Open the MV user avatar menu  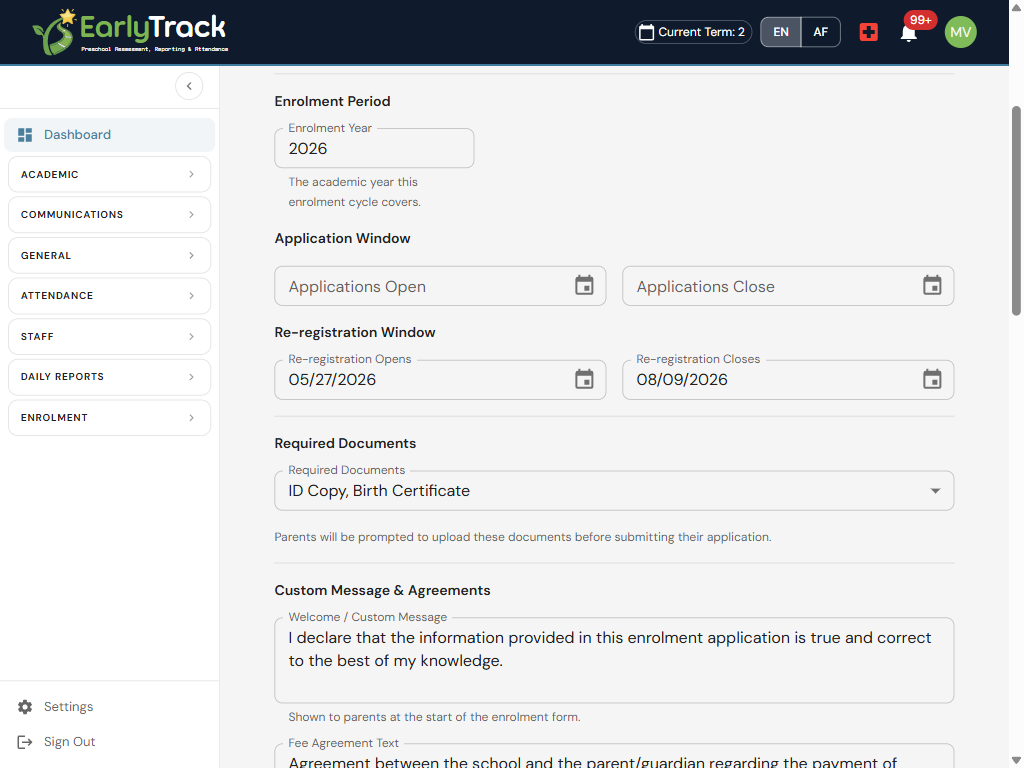960,32
